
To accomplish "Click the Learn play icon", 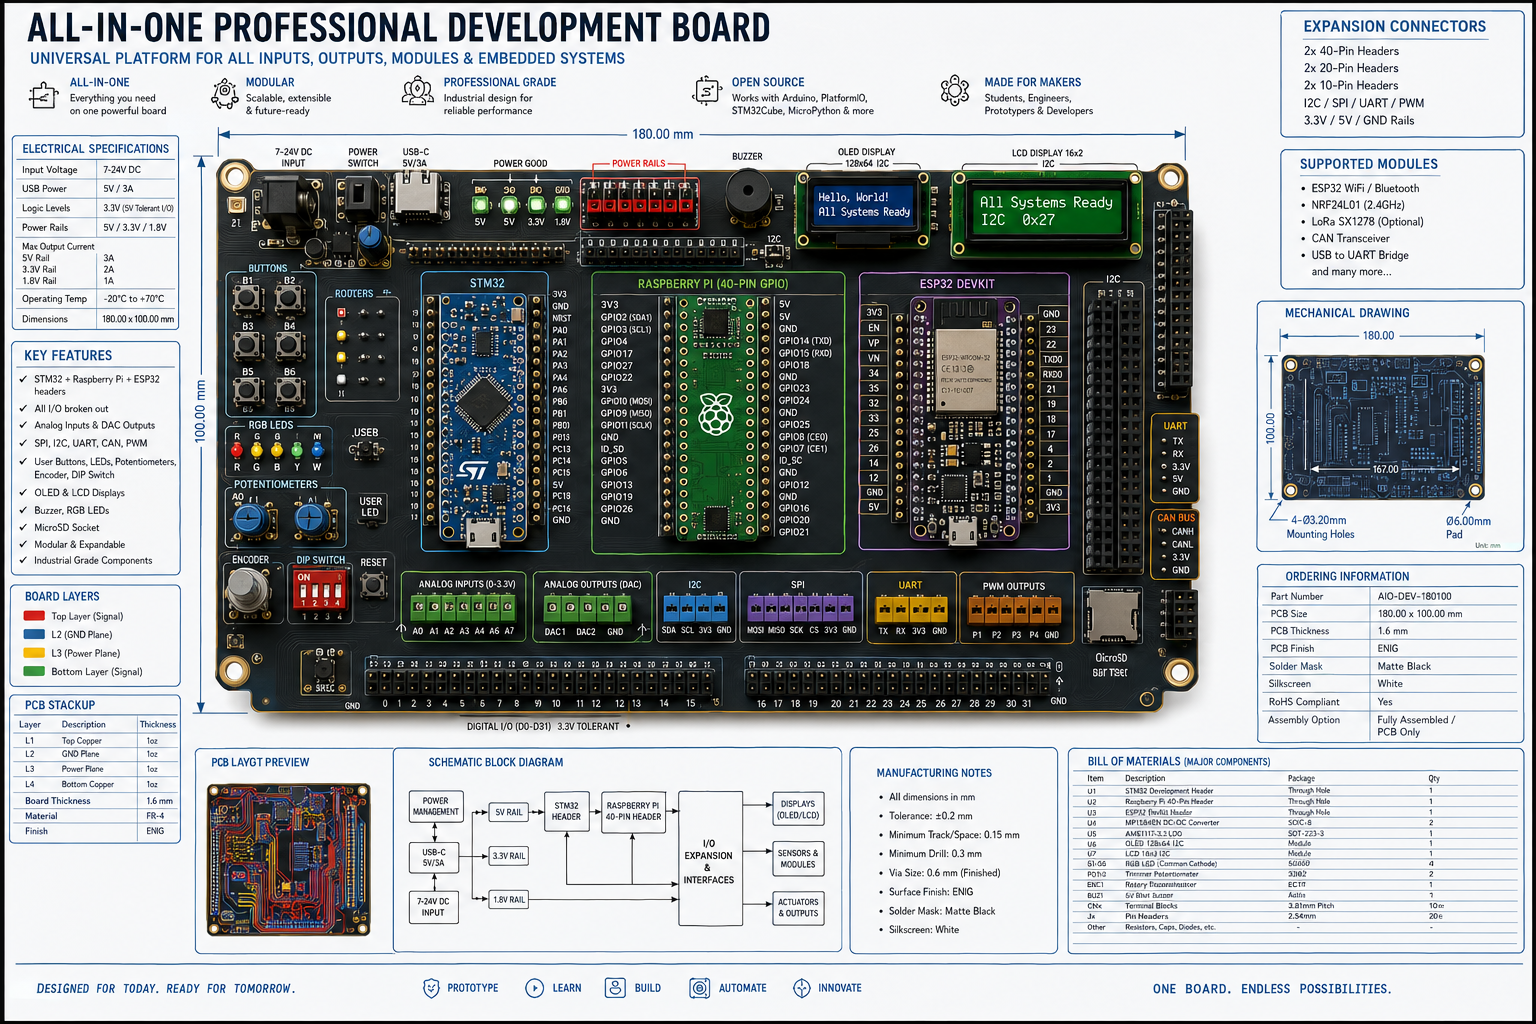I will click(535, 988).
